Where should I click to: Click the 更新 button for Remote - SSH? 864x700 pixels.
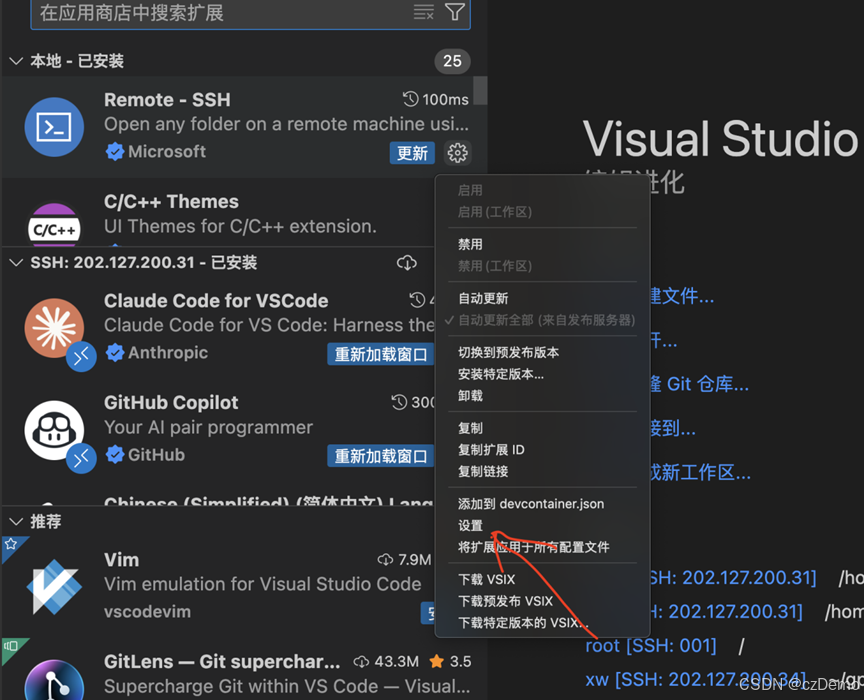tap(412, 153)
